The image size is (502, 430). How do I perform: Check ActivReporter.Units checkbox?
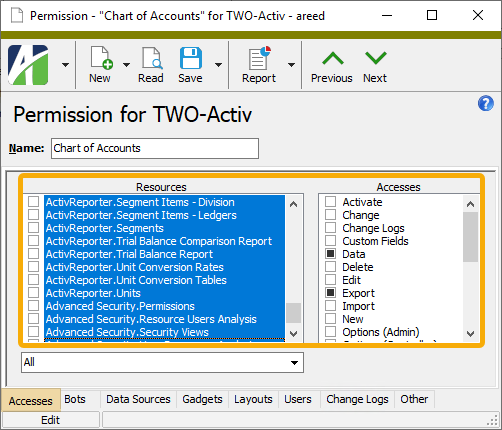pyautogui.click(x=33, y=293)
